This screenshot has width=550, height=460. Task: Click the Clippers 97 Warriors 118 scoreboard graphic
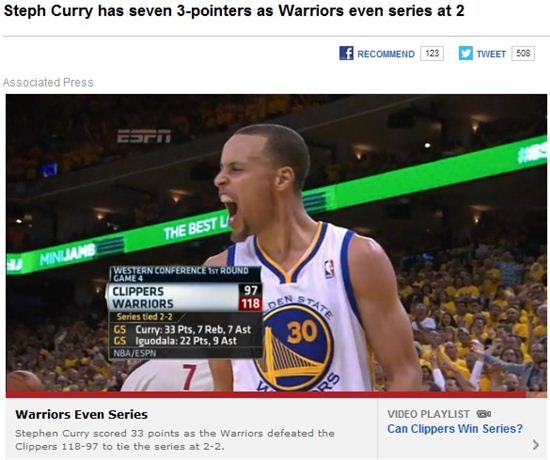click(x=184, y=312)
